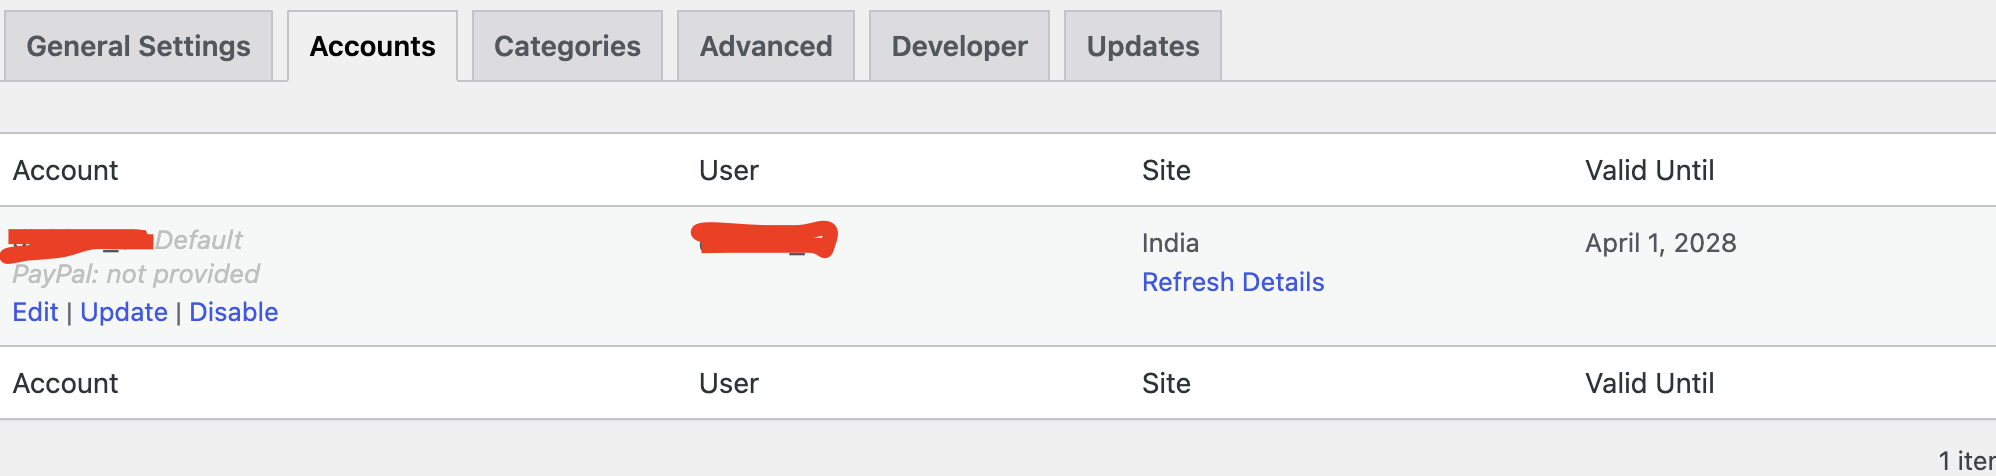The width and height of the screenshot is (1996, 476).
Task: Click the Site footer column label
Action: pyautogui.click(x=1166, y=383)
